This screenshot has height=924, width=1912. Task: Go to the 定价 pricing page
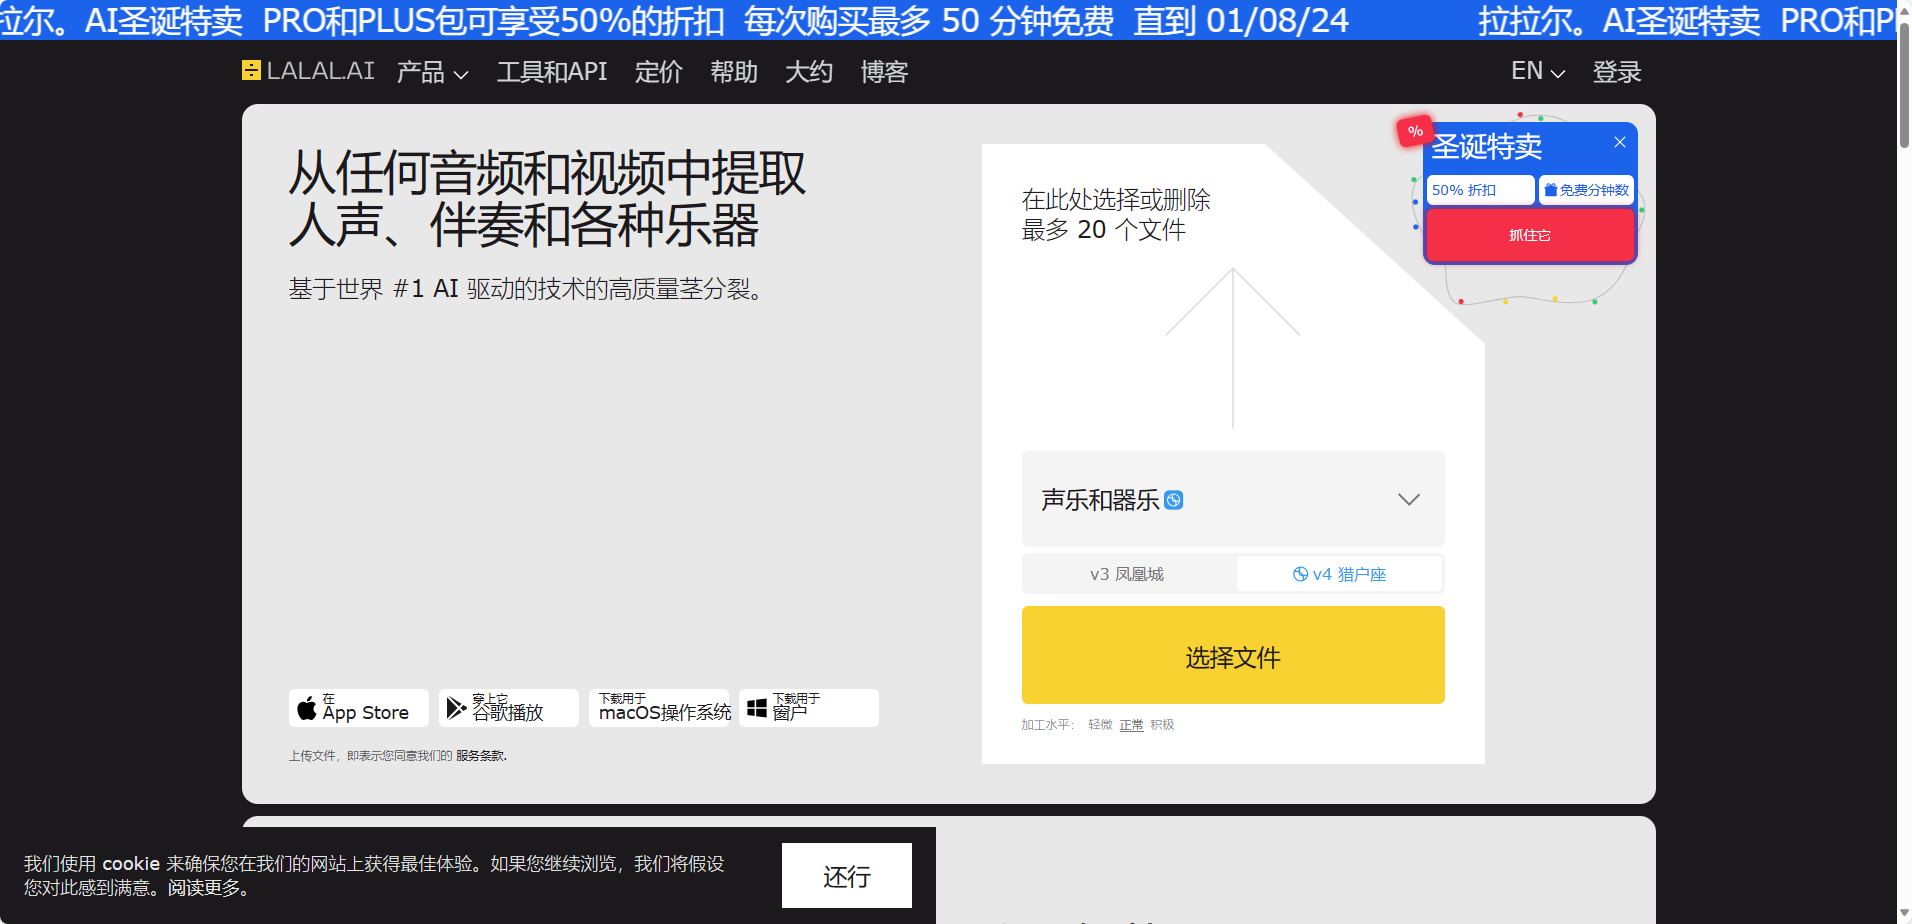click(x=659, y=72)
